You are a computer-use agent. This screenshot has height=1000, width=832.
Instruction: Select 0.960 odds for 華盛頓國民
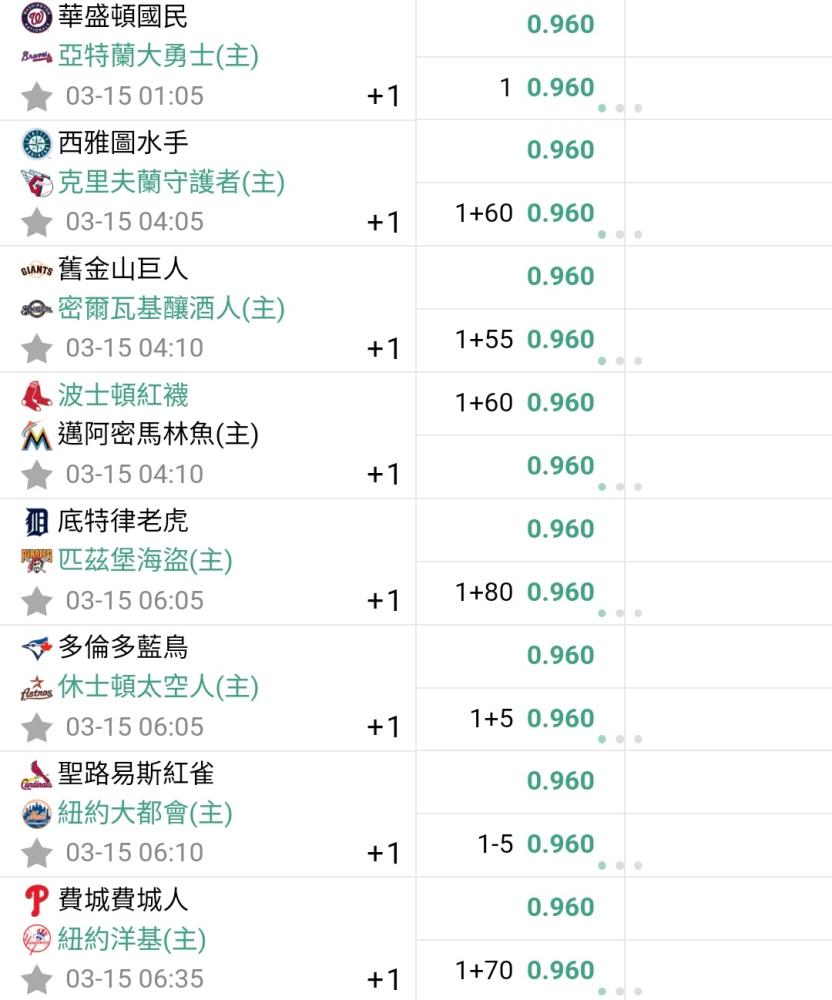(520, 26)
